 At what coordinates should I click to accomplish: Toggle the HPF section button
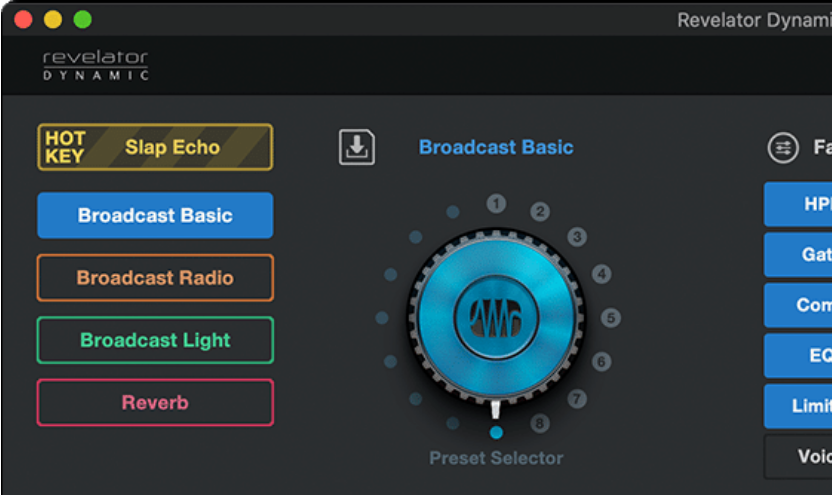click(800, 204)
